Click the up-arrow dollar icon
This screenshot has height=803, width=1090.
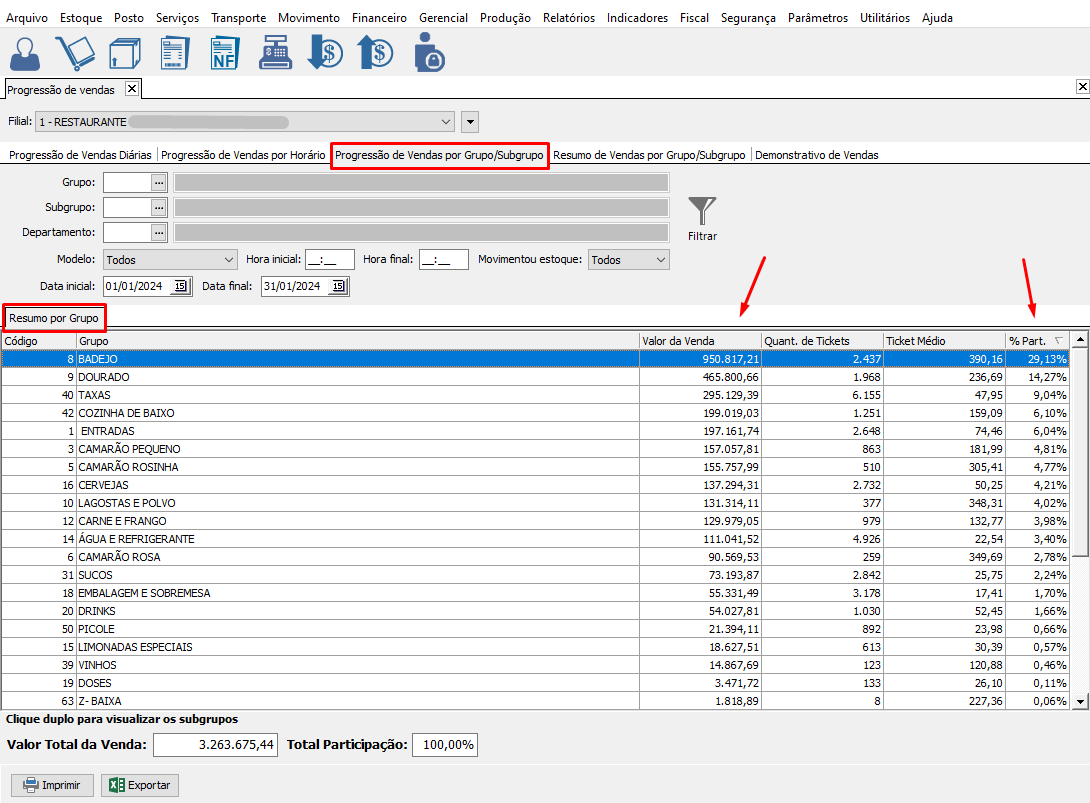(x=375, y=53)
